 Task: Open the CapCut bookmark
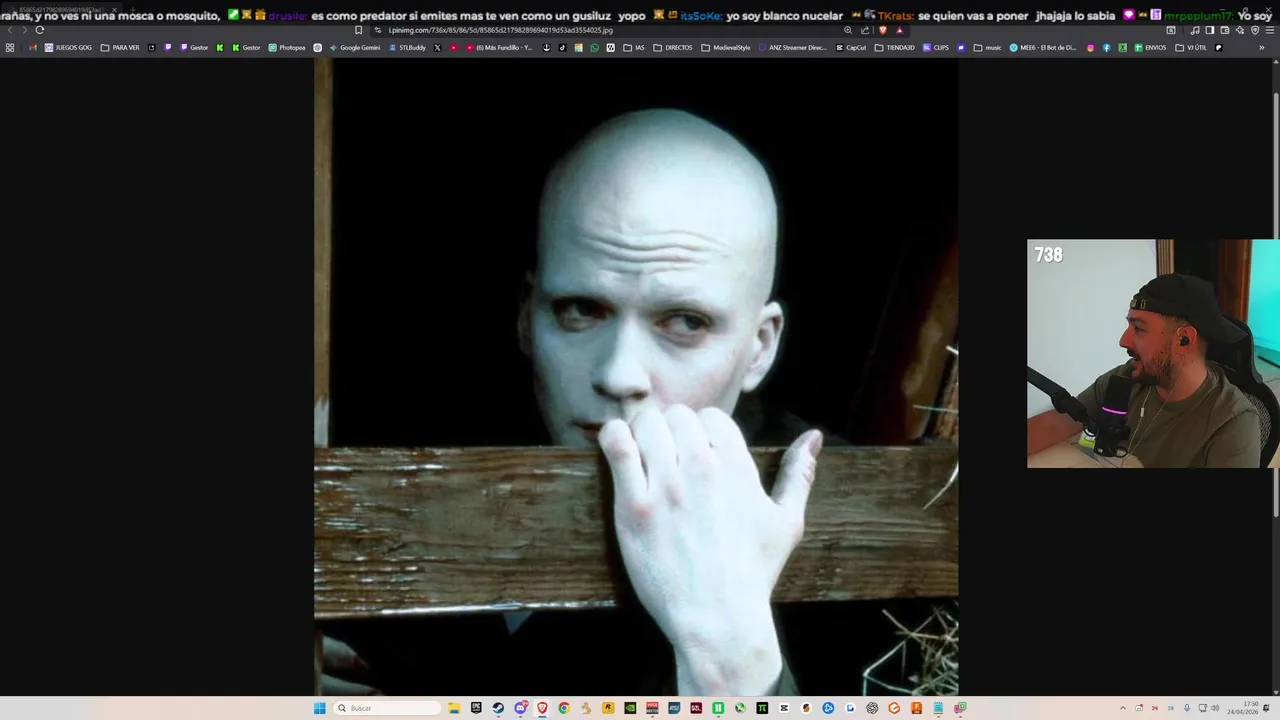point(851,47)
